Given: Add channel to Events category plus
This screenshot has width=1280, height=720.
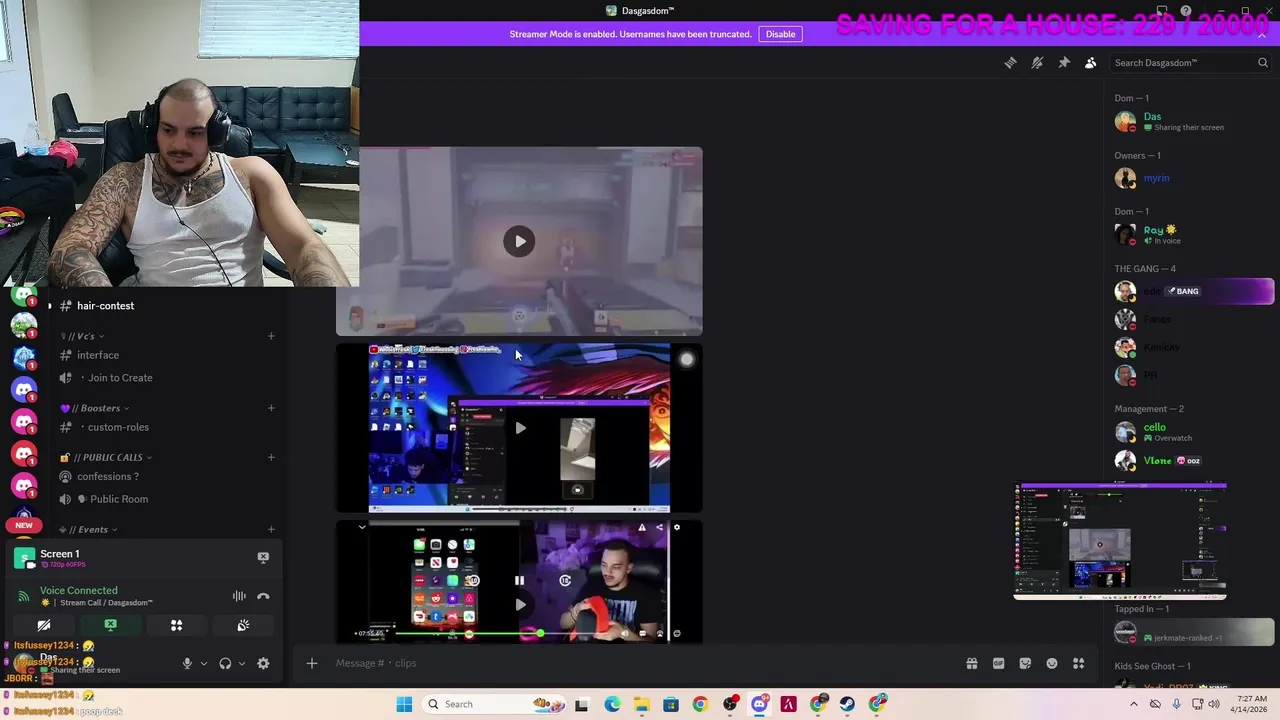Looking at the screenshot, I should pyautogui.click(x=271, y=529).
